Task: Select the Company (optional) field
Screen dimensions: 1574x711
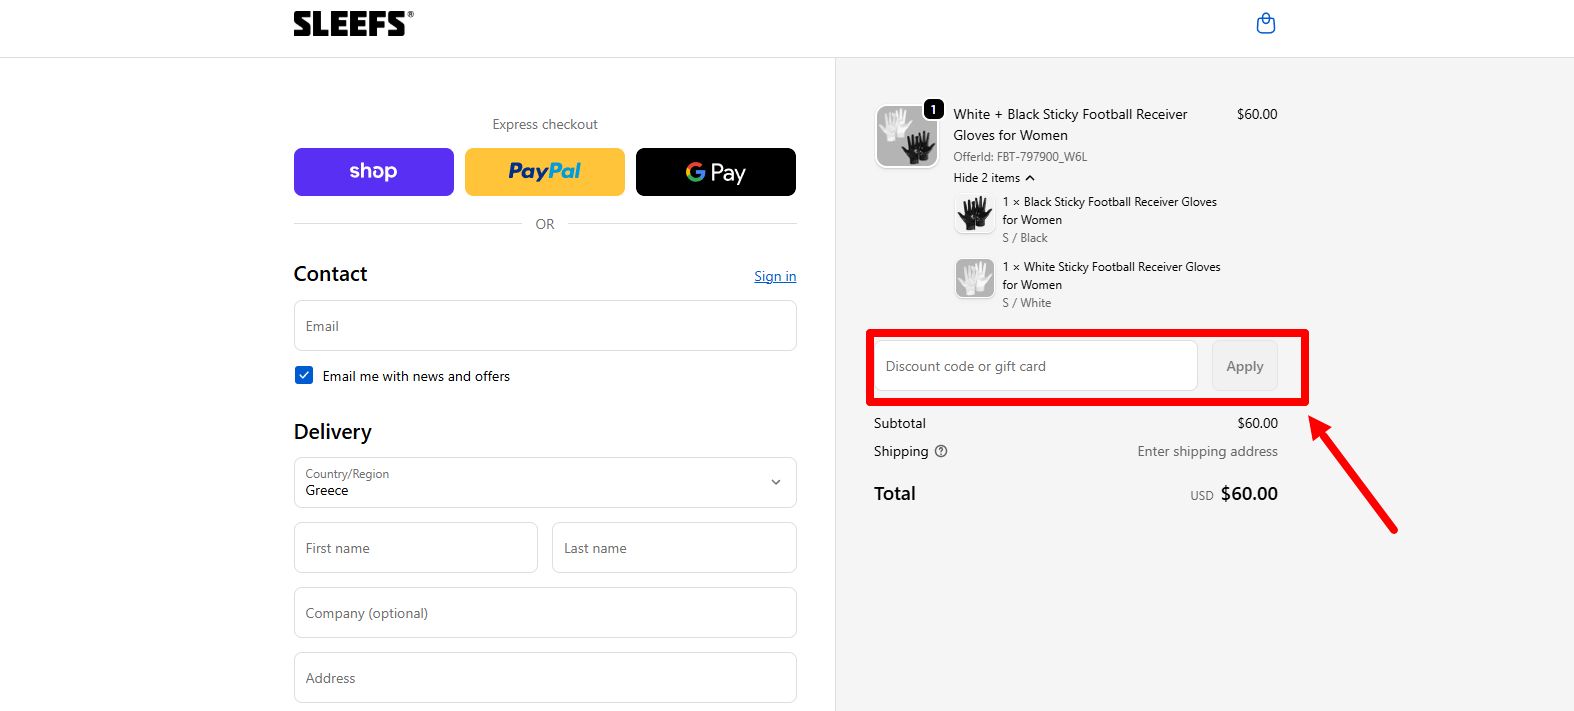Action: [x=545, y=613]
